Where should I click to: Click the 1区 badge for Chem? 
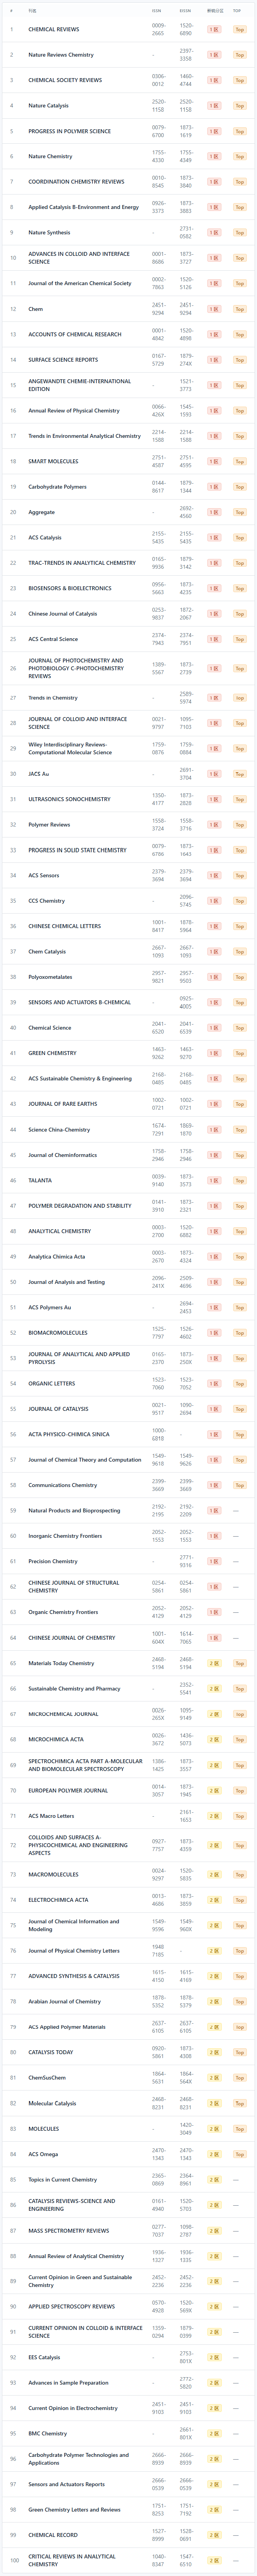(x=213, y=309)
